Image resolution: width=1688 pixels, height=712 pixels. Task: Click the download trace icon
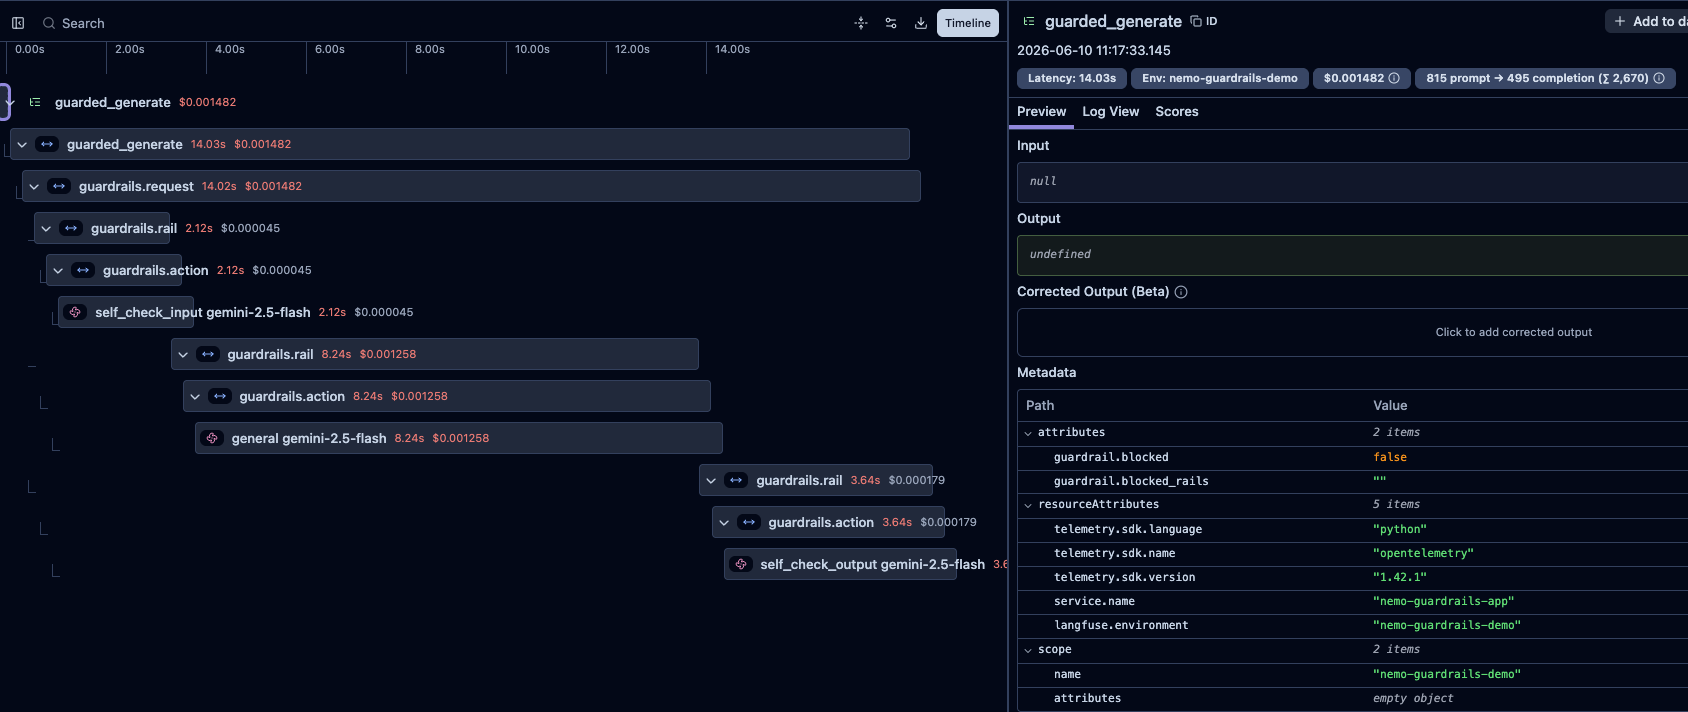click(x=921, y=23)
